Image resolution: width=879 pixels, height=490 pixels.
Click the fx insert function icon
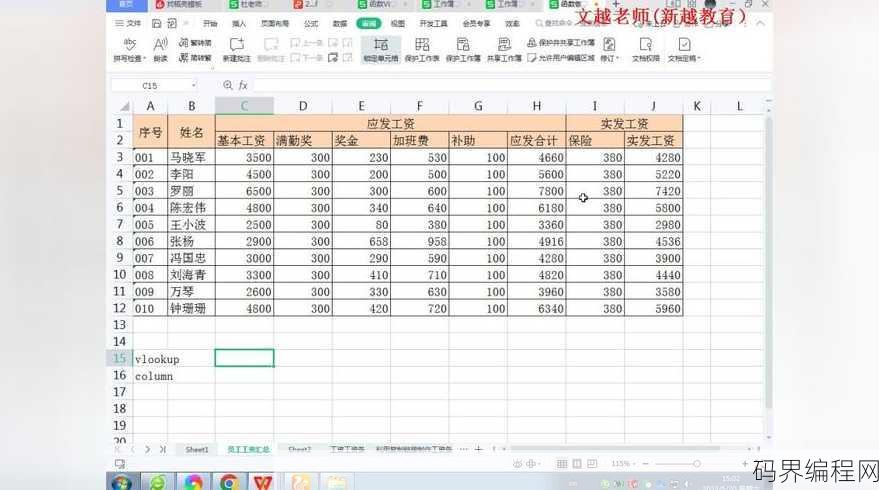point(243,85)
